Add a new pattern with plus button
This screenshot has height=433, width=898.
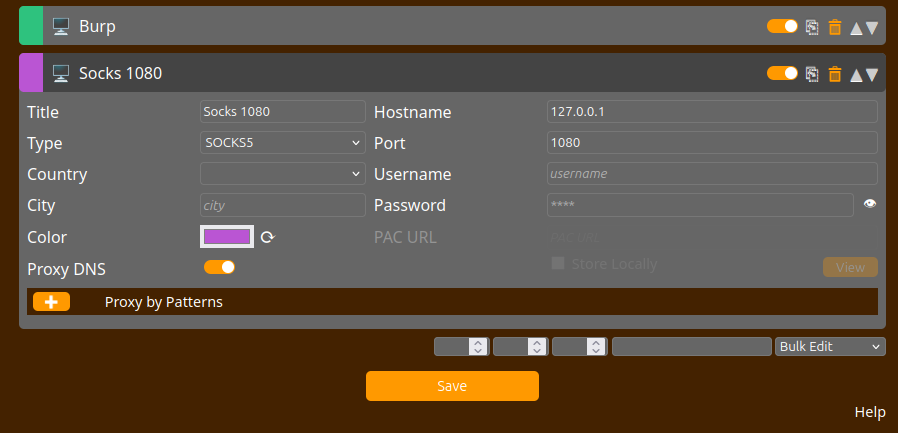pos(51,301)
